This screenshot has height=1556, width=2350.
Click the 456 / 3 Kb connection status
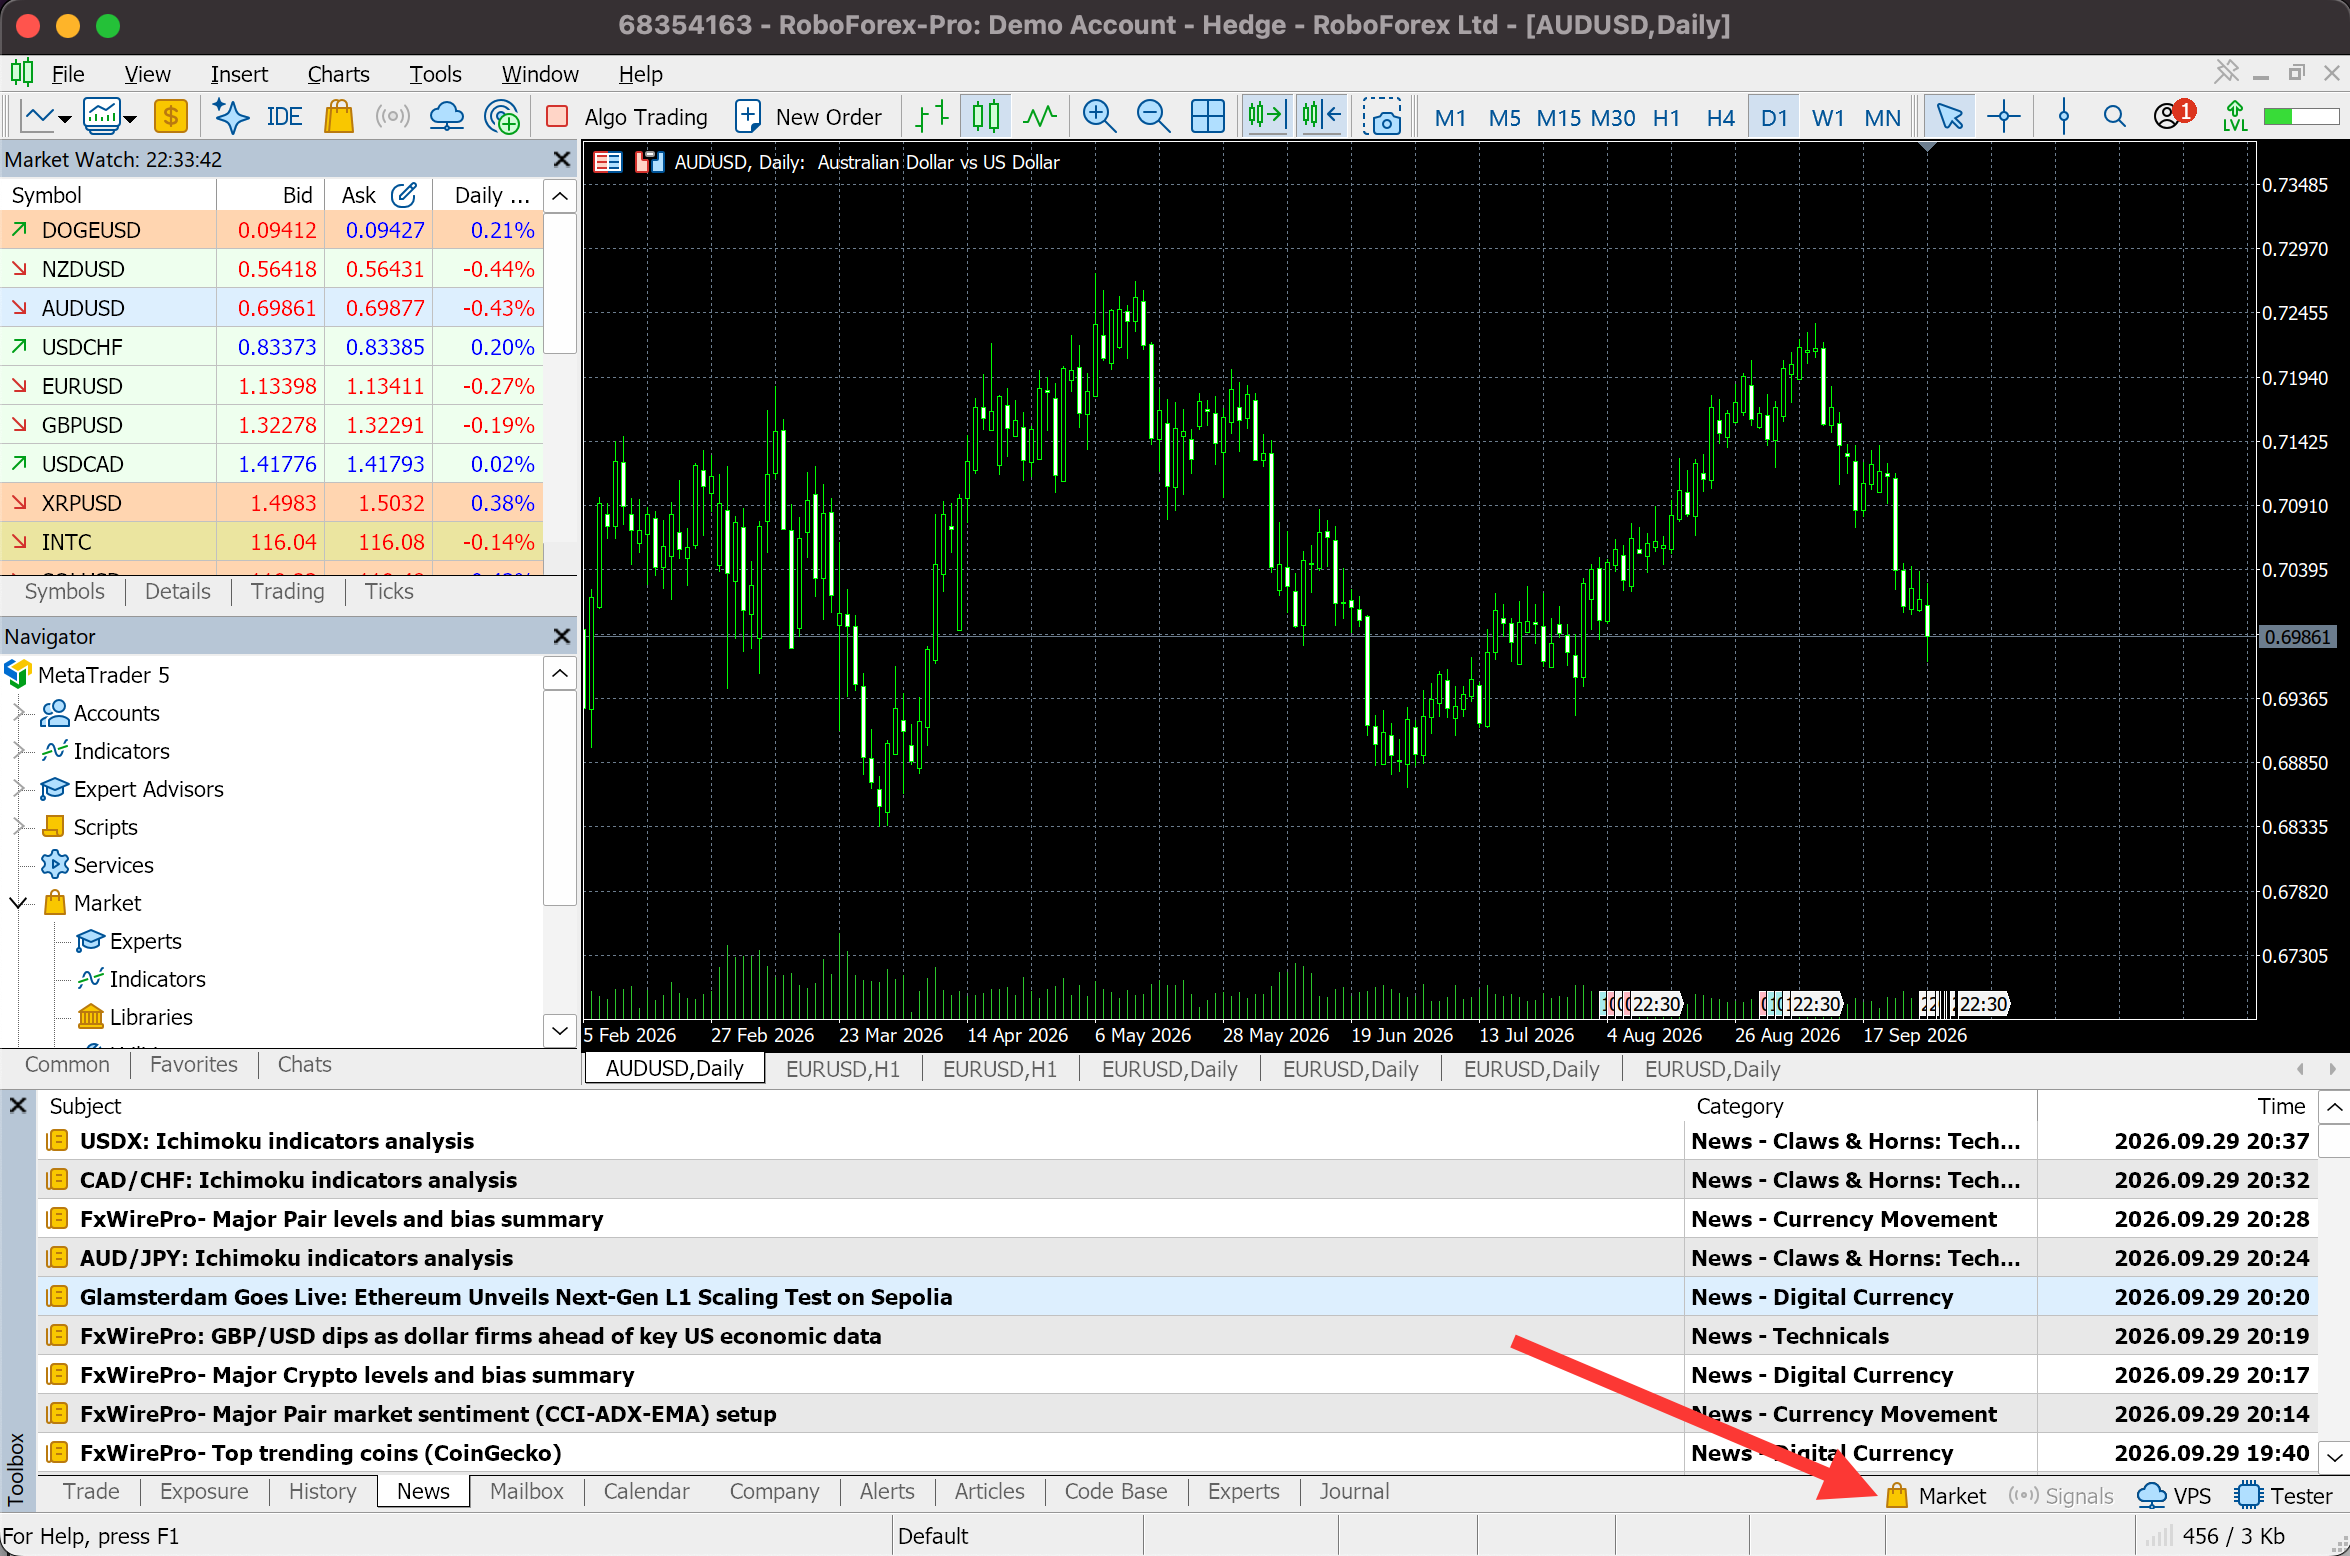[x=2234, y=1536]
